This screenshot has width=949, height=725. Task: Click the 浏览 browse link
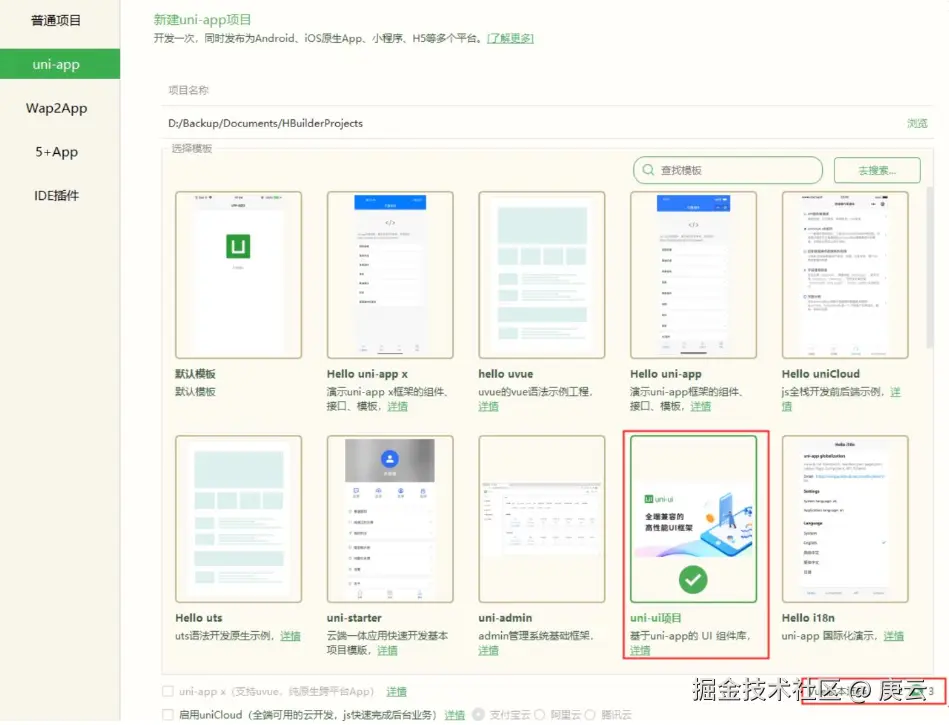point(917,123)
